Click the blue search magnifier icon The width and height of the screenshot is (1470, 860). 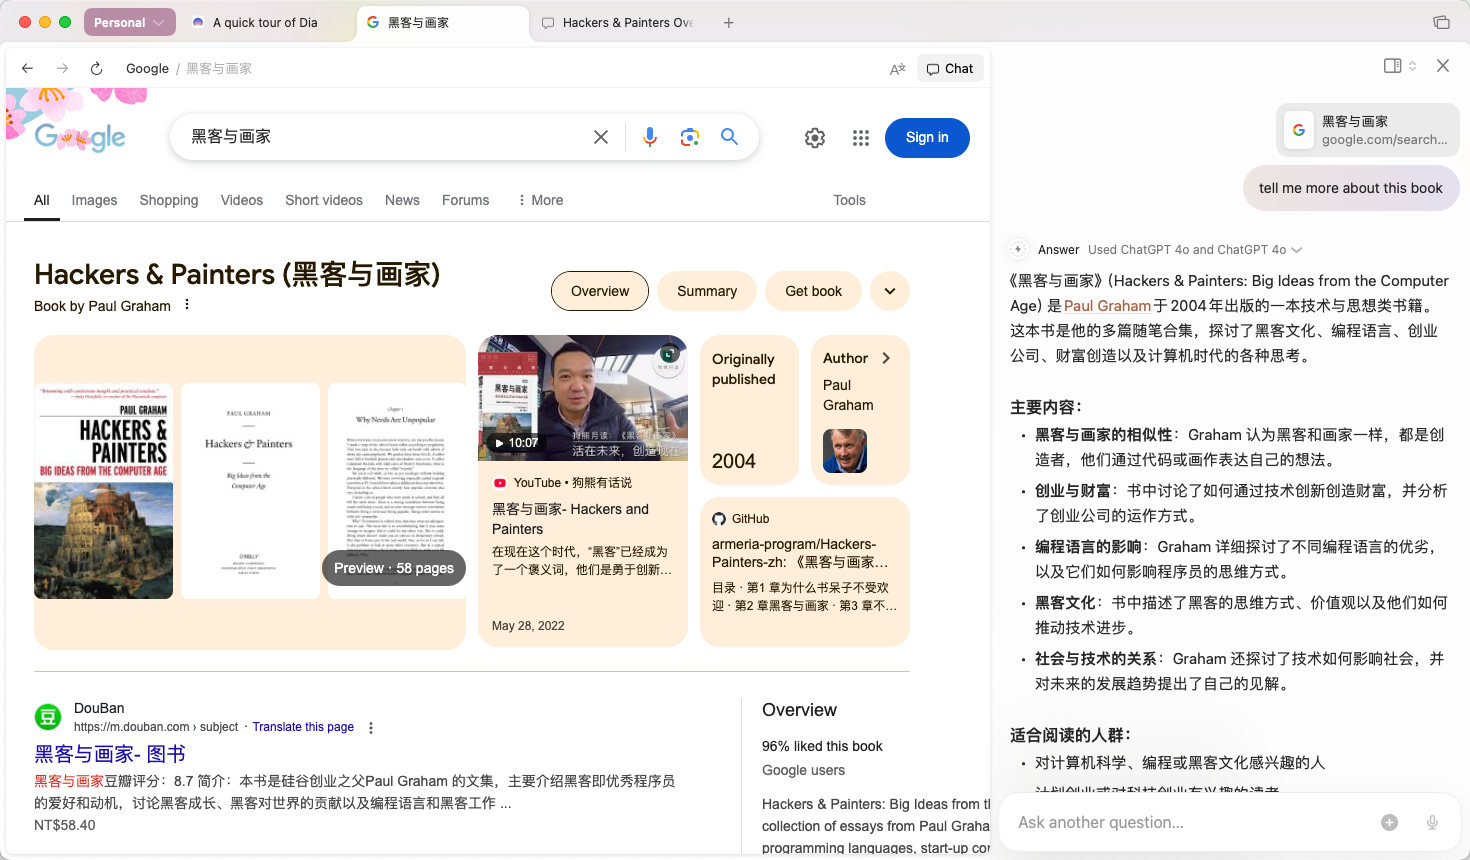pyautogui.click(x=730, y=137)
